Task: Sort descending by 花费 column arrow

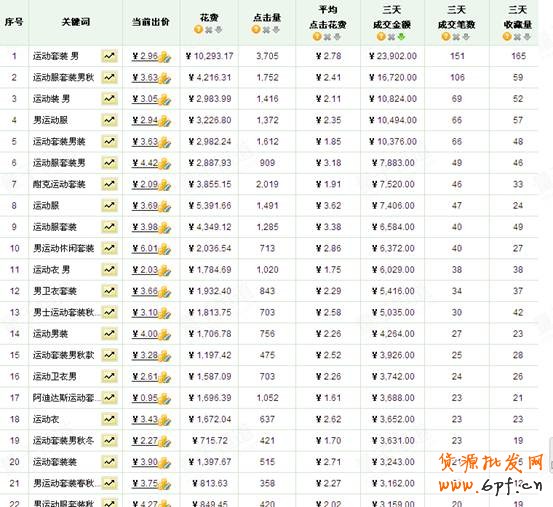Action: [x=219, y=30]
